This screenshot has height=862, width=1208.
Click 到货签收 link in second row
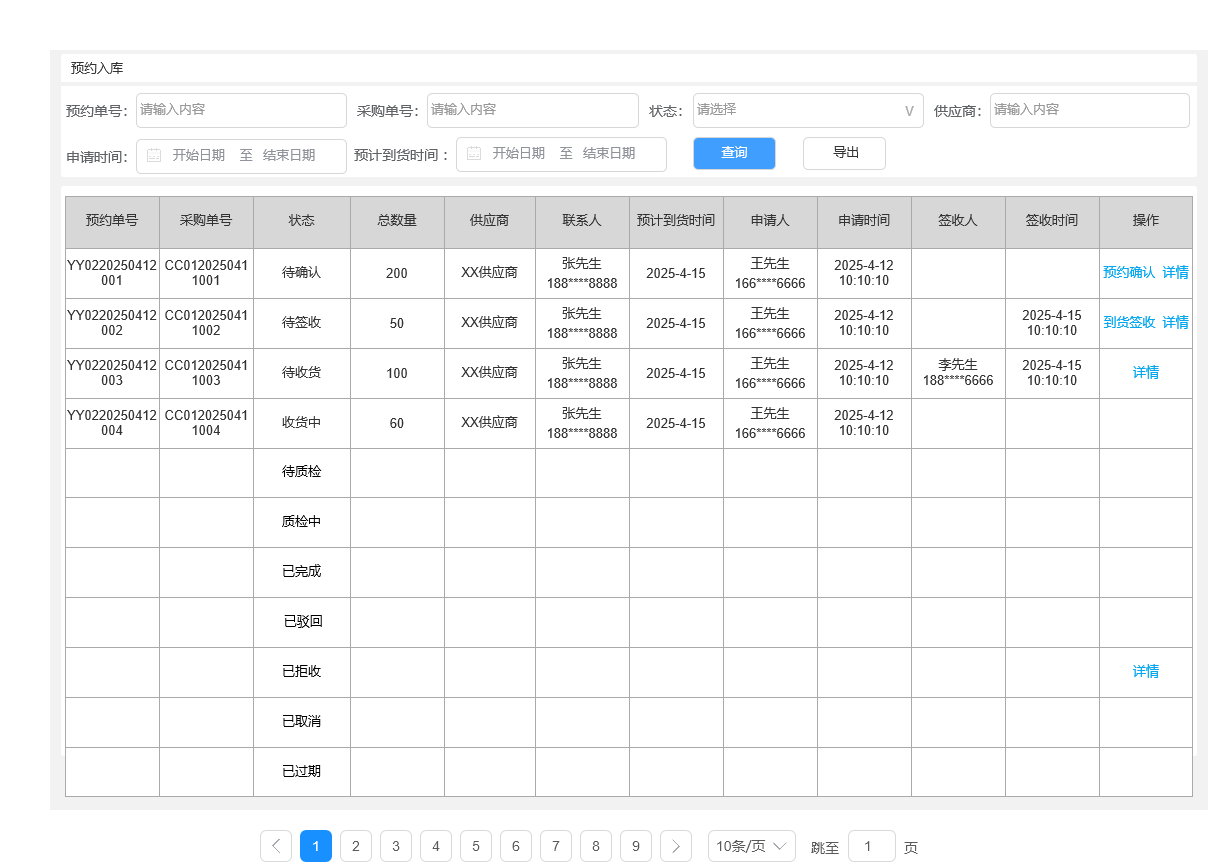coord(1129,322)
